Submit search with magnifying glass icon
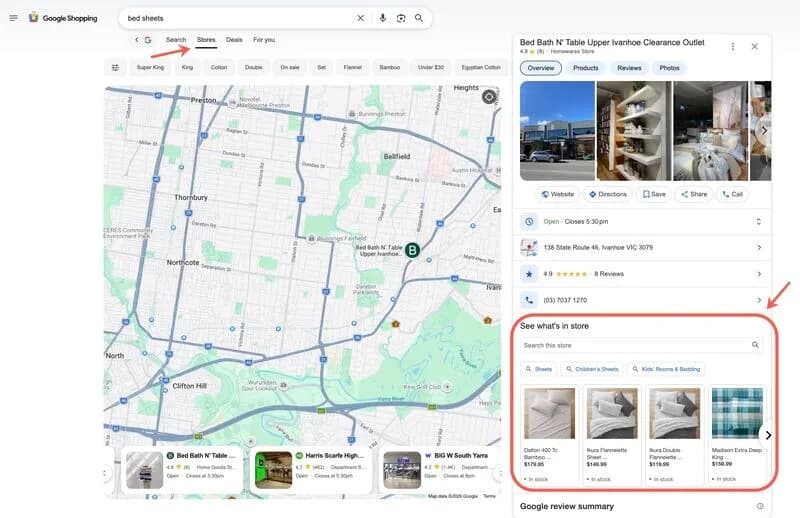Image resolution: width=800 pixels, height=518 pixels. [x=419, y=18]
